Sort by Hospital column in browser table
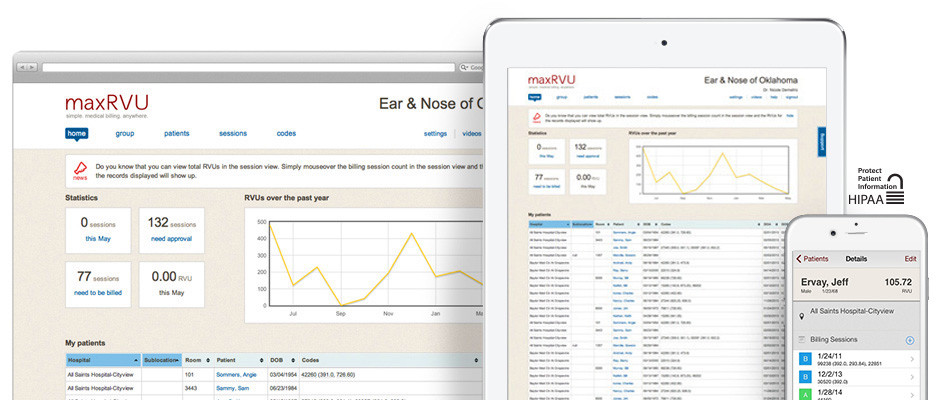The height and width of the screenshot is (400, 940). (x=103, y=360)
